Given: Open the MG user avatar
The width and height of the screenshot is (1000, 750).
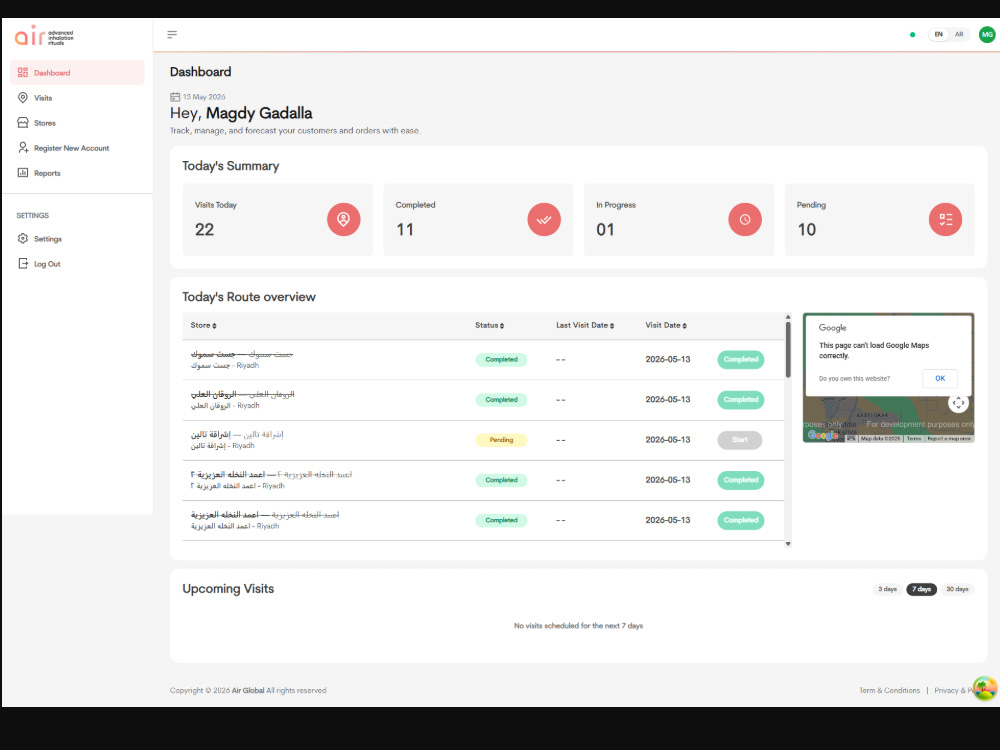Looking at the screenshot, I should [987, 34].
